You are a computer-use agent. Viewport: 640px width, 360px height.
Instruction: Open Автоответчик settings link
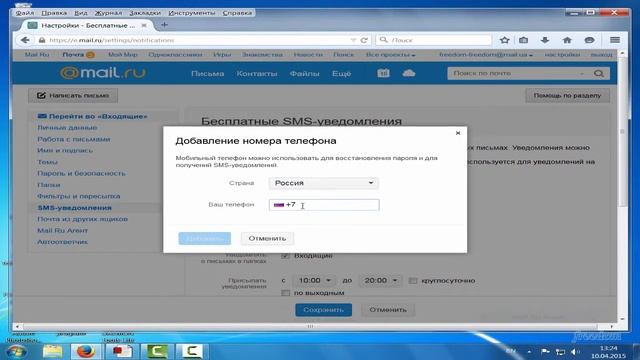pyautogui.click(x=62, y=242)
